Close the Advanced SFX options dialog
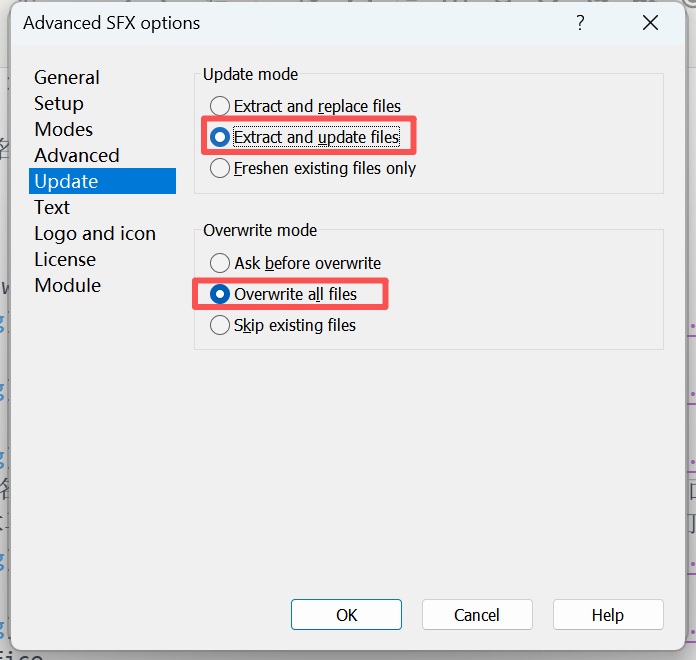This screenshot has width=696, height=660. (x=651, y=23)
